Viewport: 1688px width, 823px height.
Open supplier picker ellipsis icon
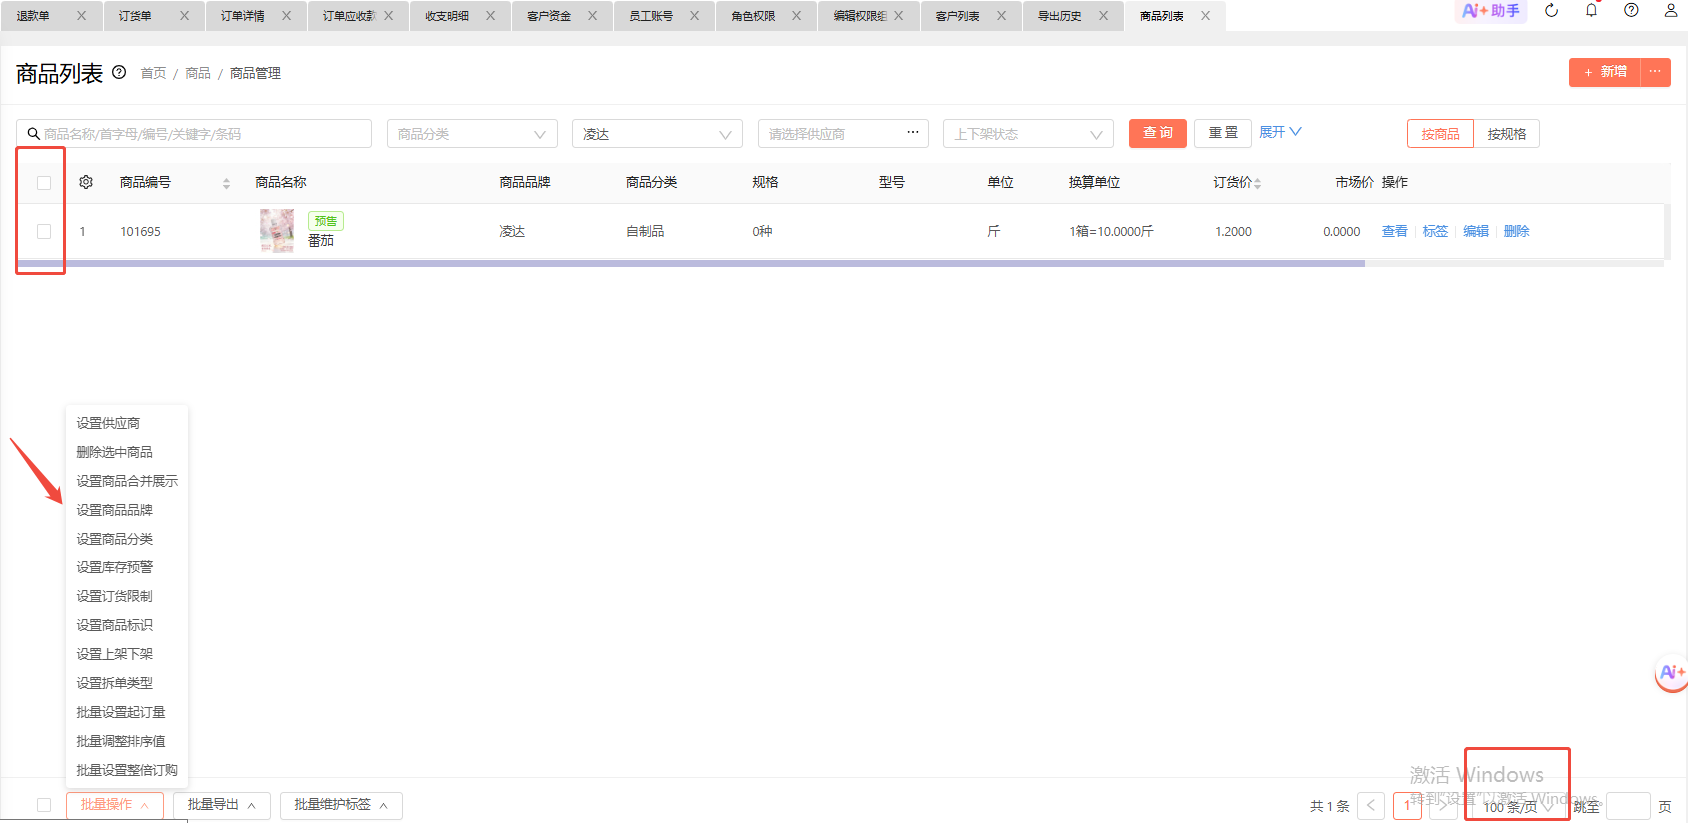click(912, 132)
